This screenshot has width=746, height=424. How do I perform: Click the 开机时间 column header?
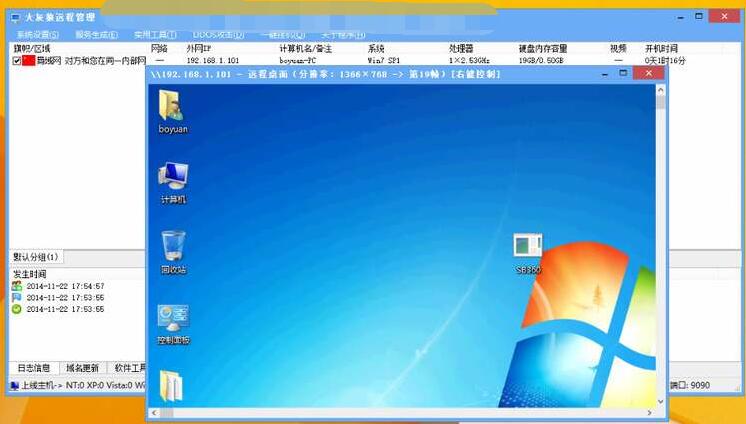click(662, 48)
